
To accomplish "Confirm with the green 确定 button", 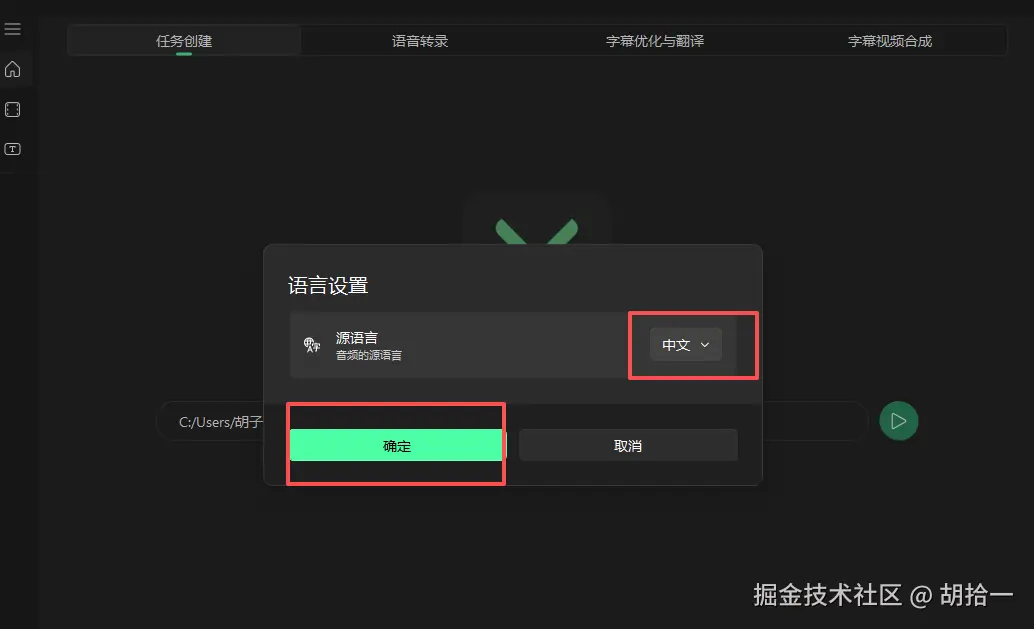I will tap(396, 446).
